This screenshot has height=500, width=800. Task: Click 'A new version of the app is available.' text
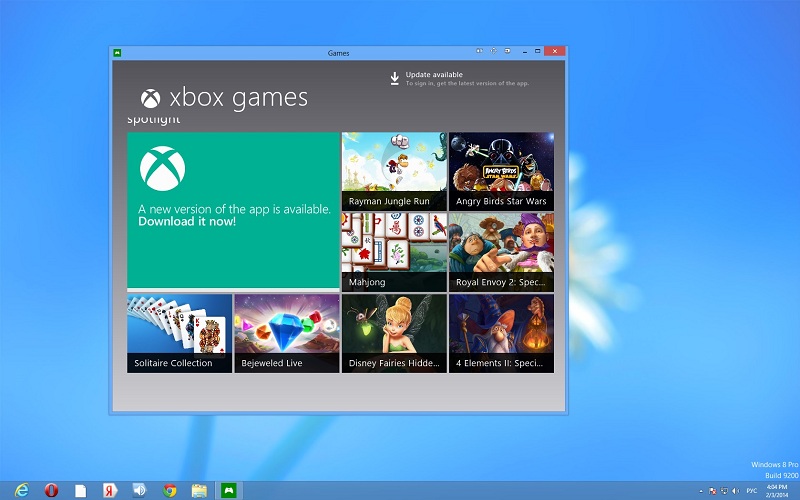click(234, 209)
